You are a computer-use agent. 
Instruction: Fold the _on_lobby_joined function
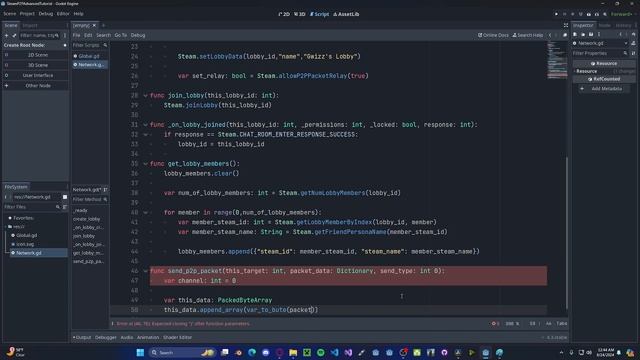(x=145, y=125)
